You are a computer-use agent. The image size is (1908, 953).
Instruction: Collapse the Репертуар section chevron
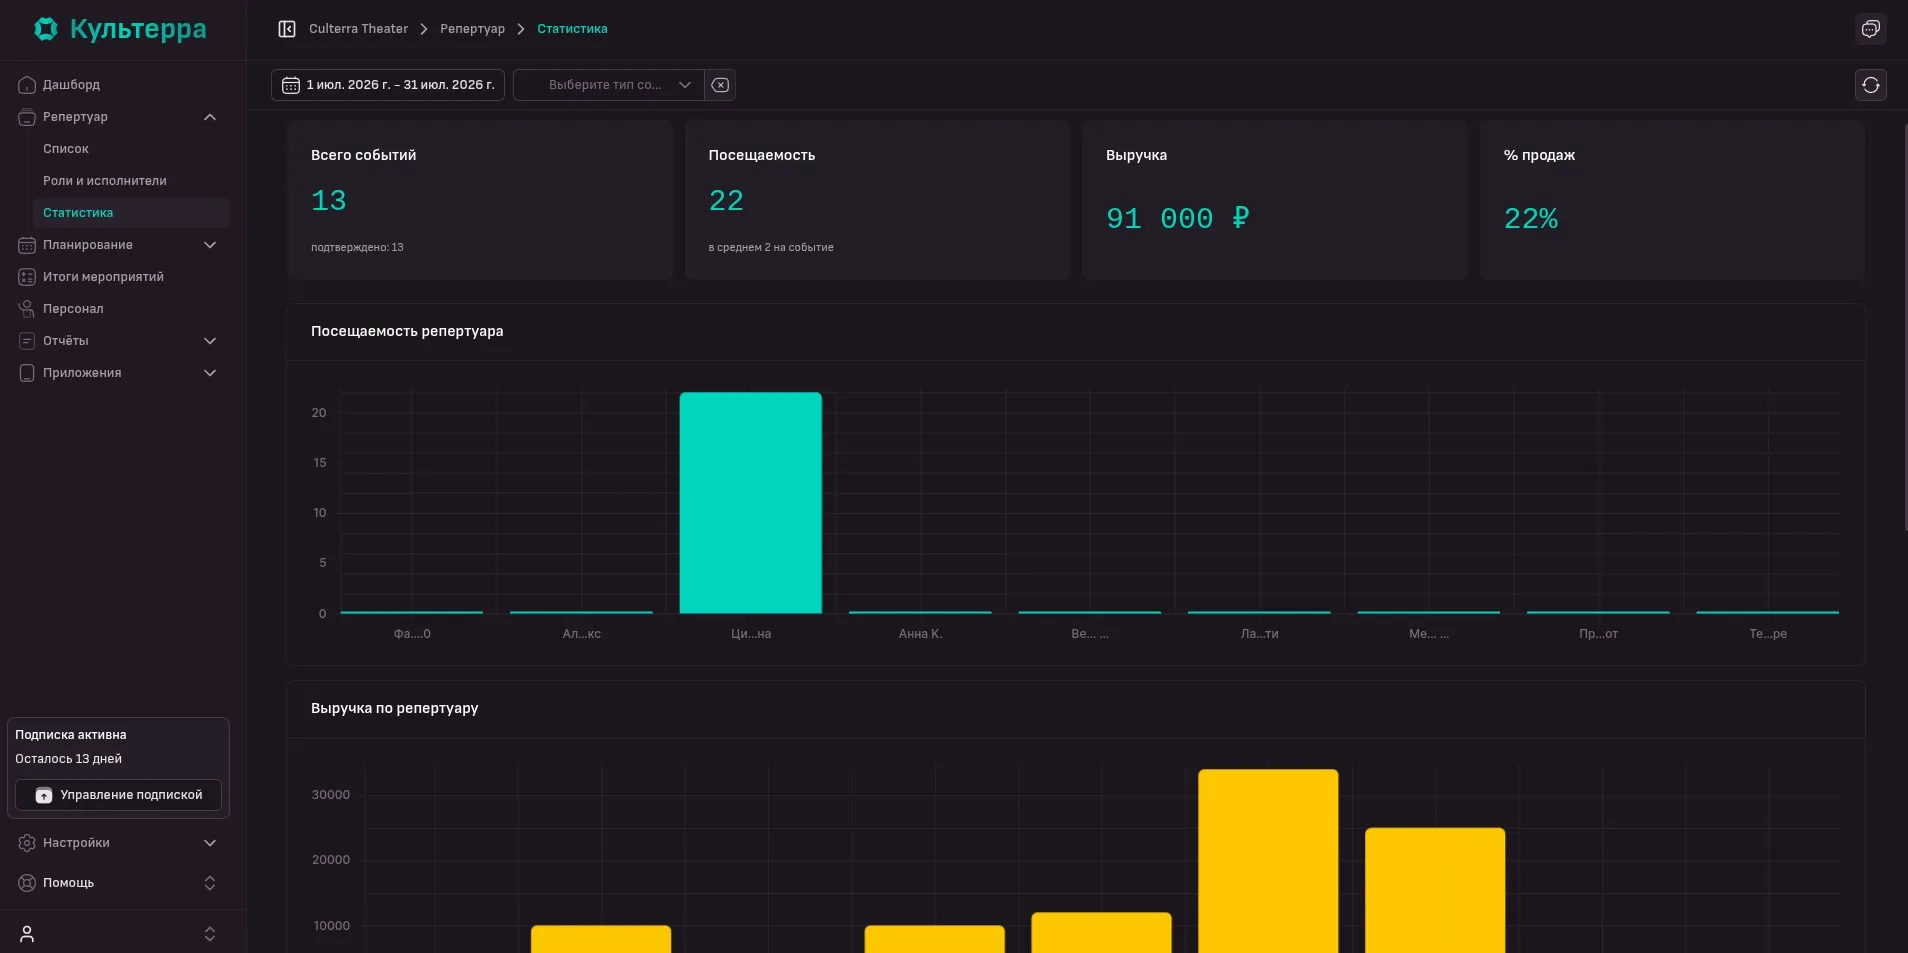pyautogui.click(x=210, y=117)
